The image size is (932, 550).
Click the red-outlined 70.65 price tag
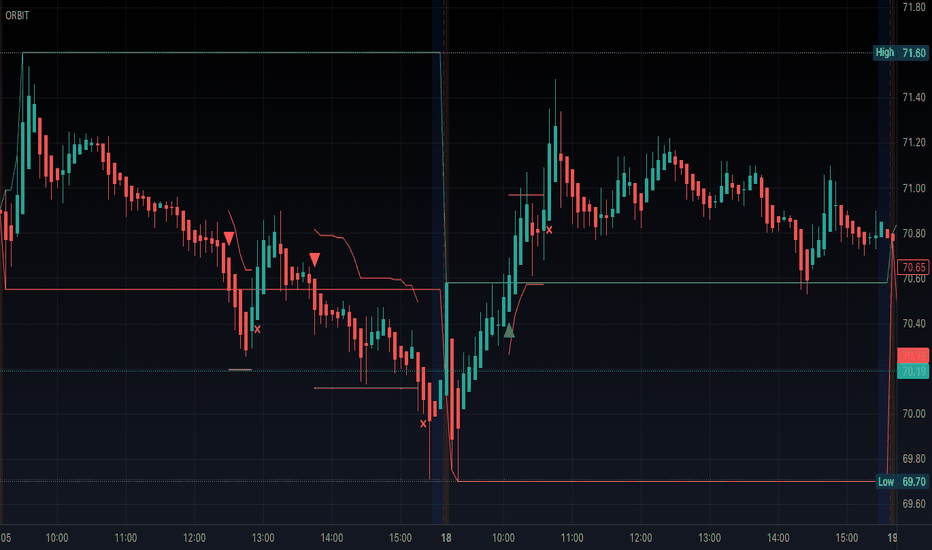pos(913,267)
